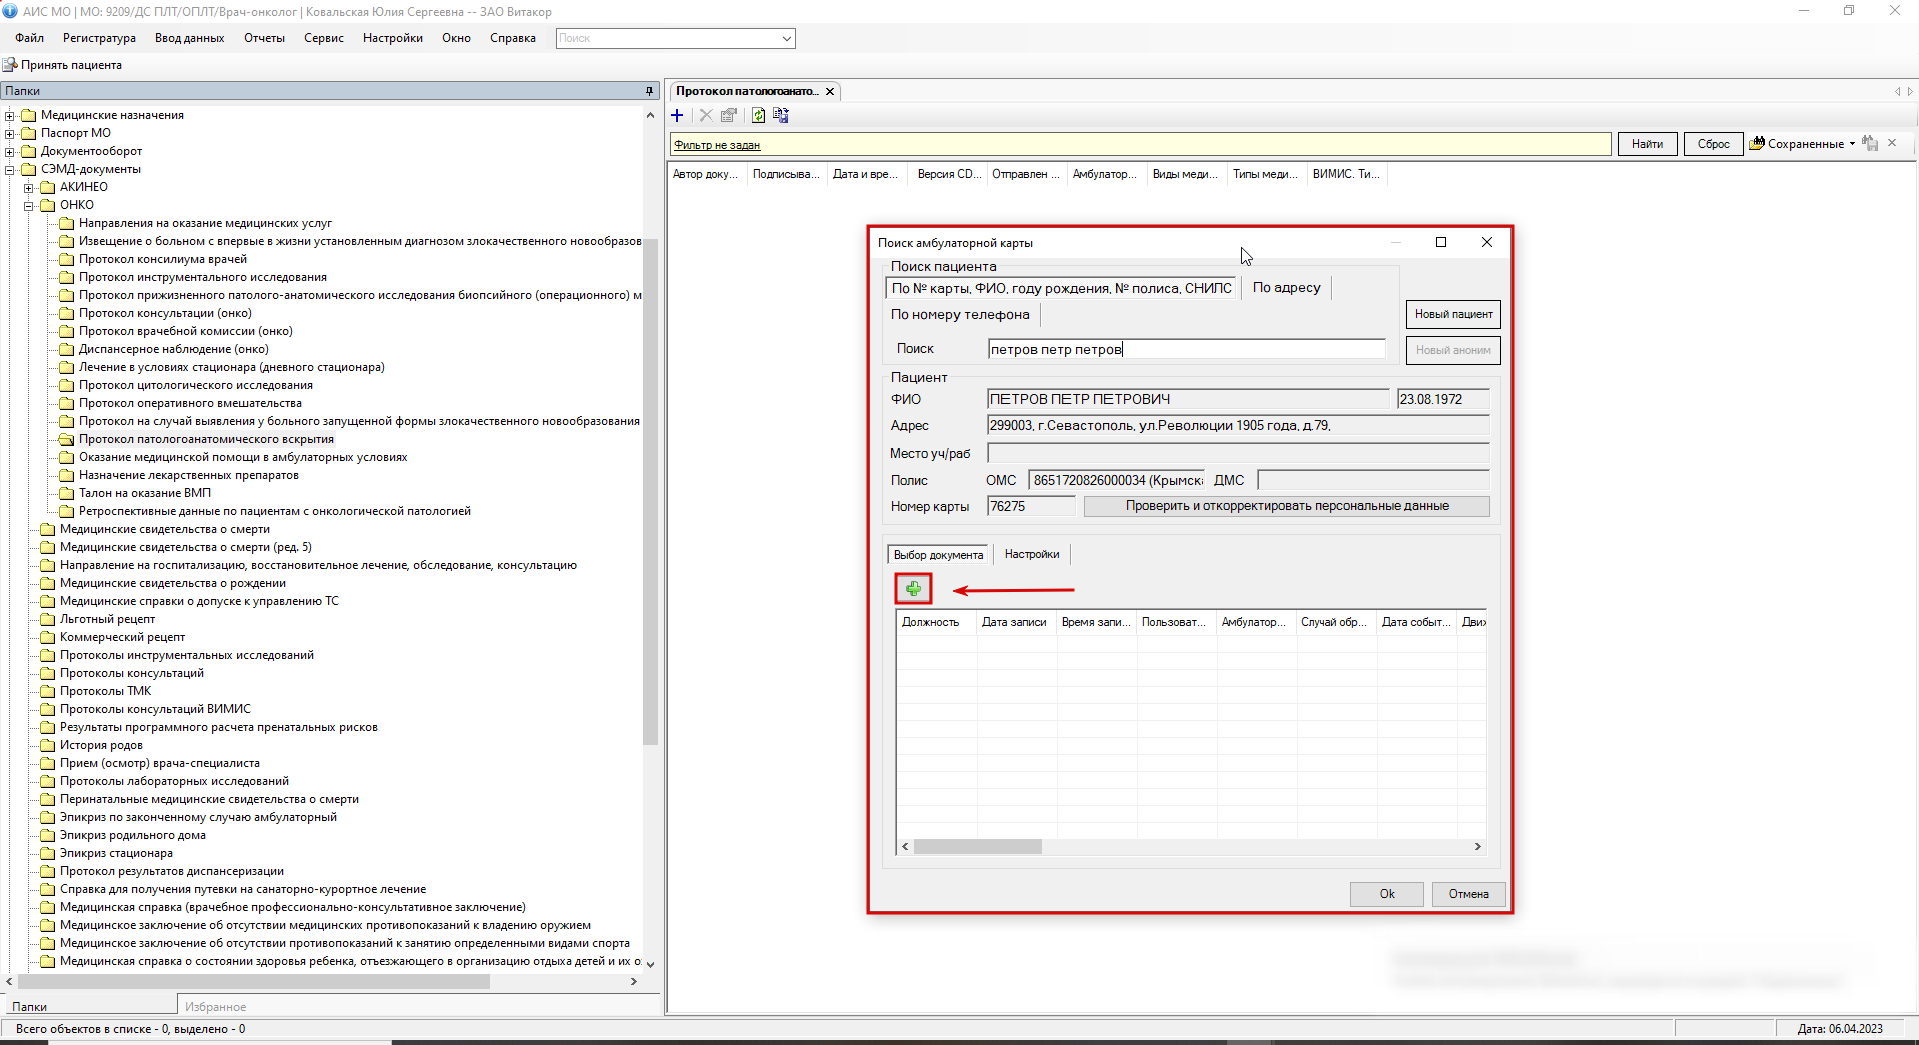Collapse the ОНКО tree node
1919x1045 pixels.
pos(29,206)
